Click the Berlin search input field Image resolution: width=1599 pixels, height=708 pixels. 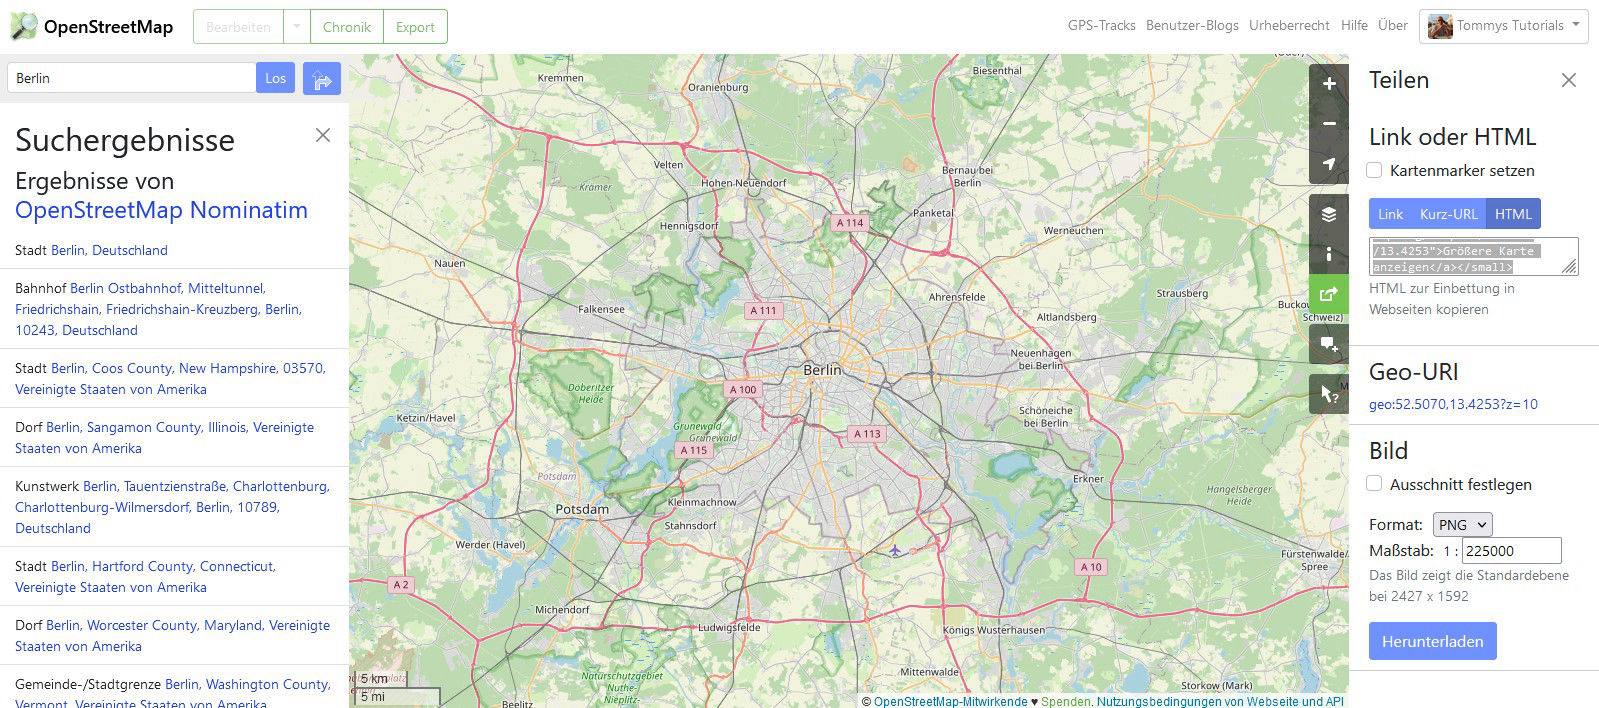[x=131, y=78]
